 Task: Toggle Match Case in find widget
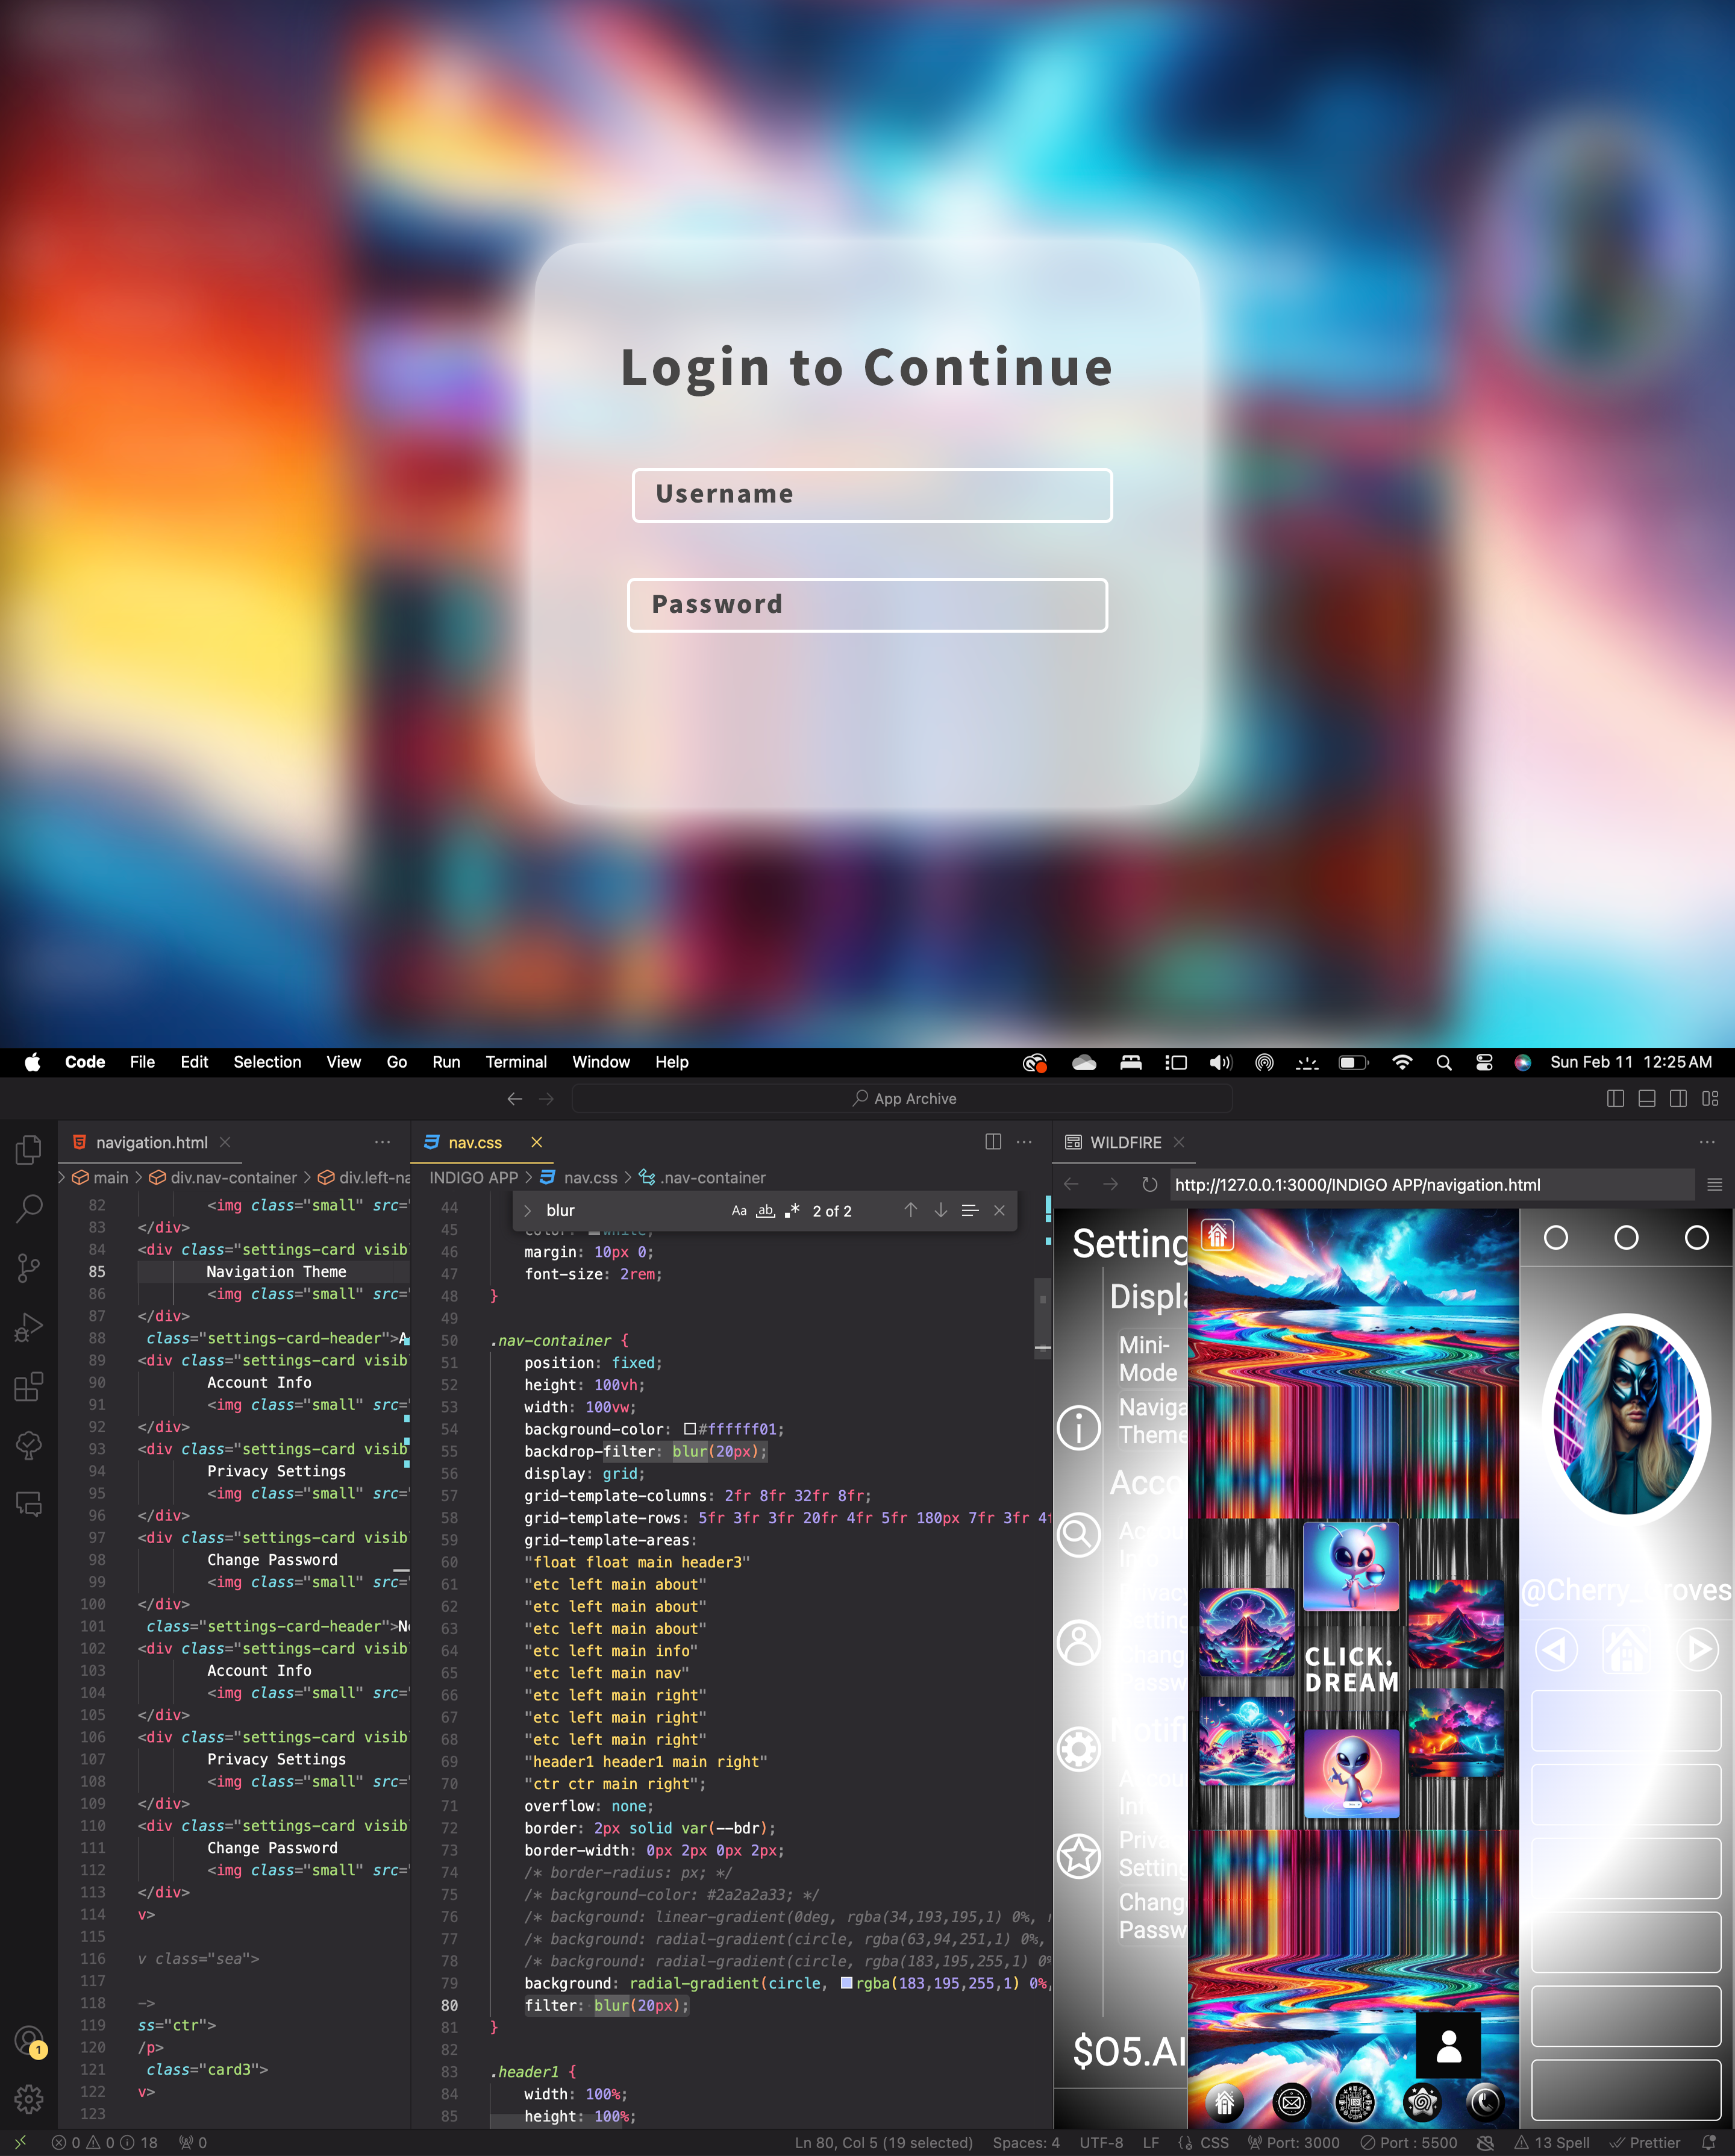[x=739, y=1211]
